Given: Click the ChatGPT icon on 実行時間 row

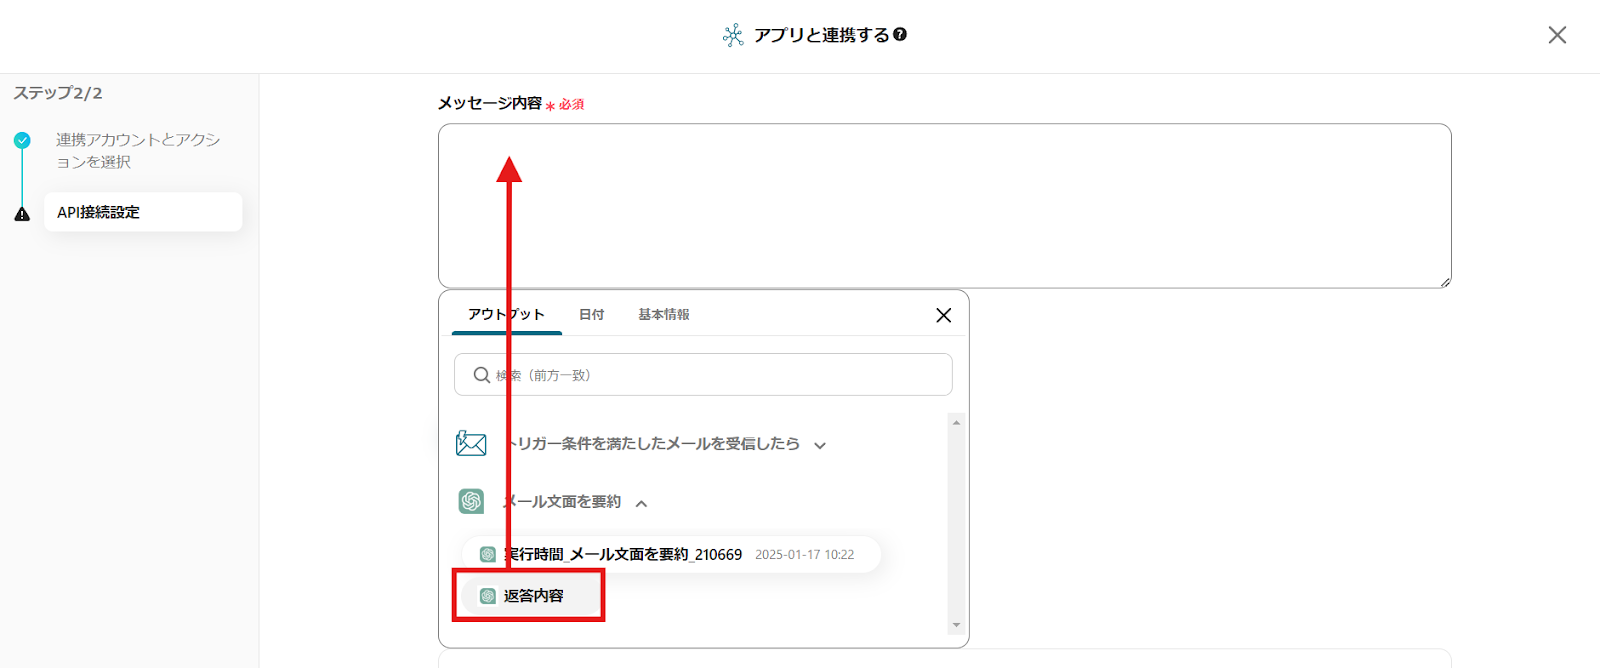Looking at the screenshot, I should click(488, 554).
